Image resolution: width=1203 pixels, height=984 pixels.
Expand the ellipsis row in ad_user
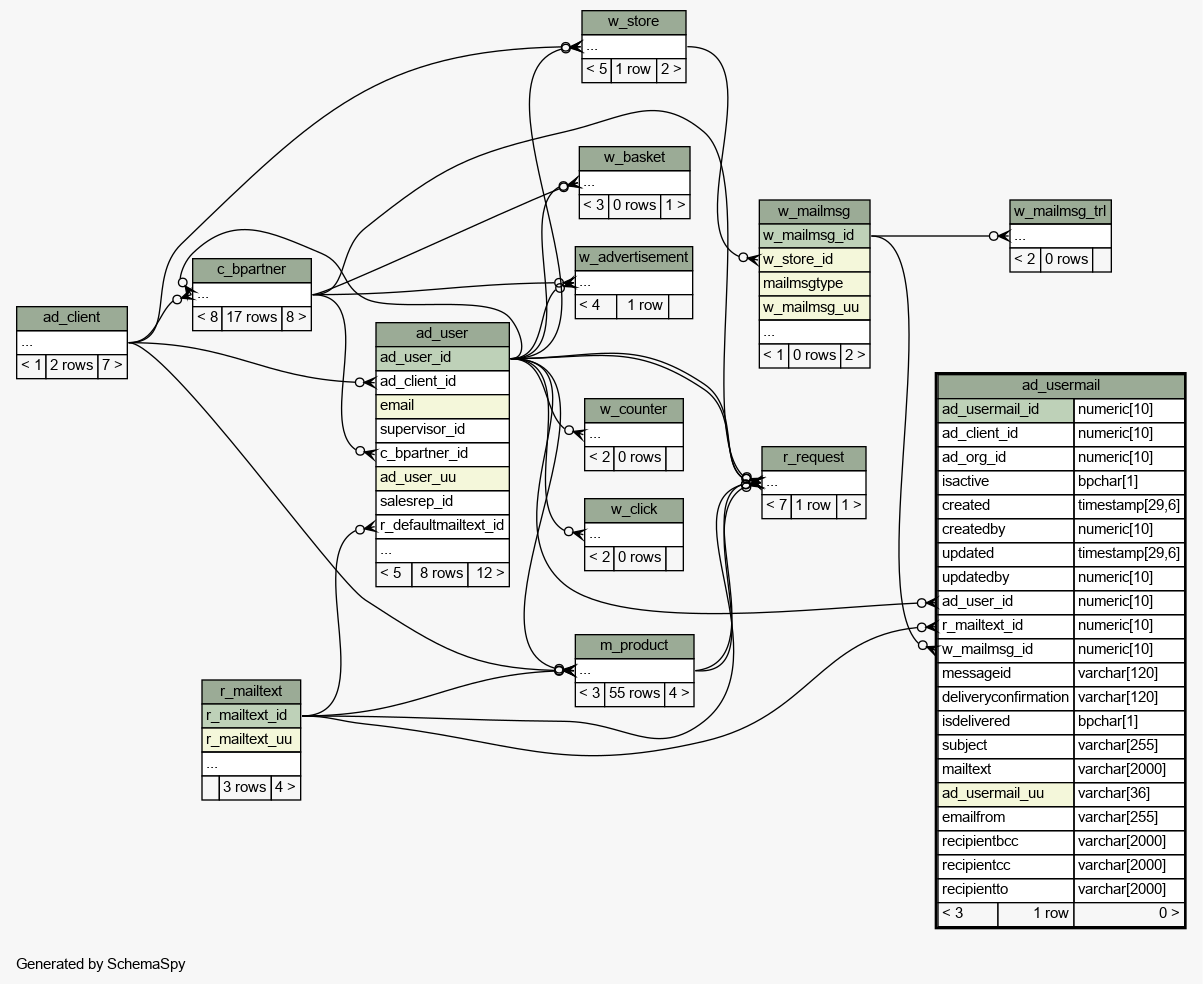point(442,550)
